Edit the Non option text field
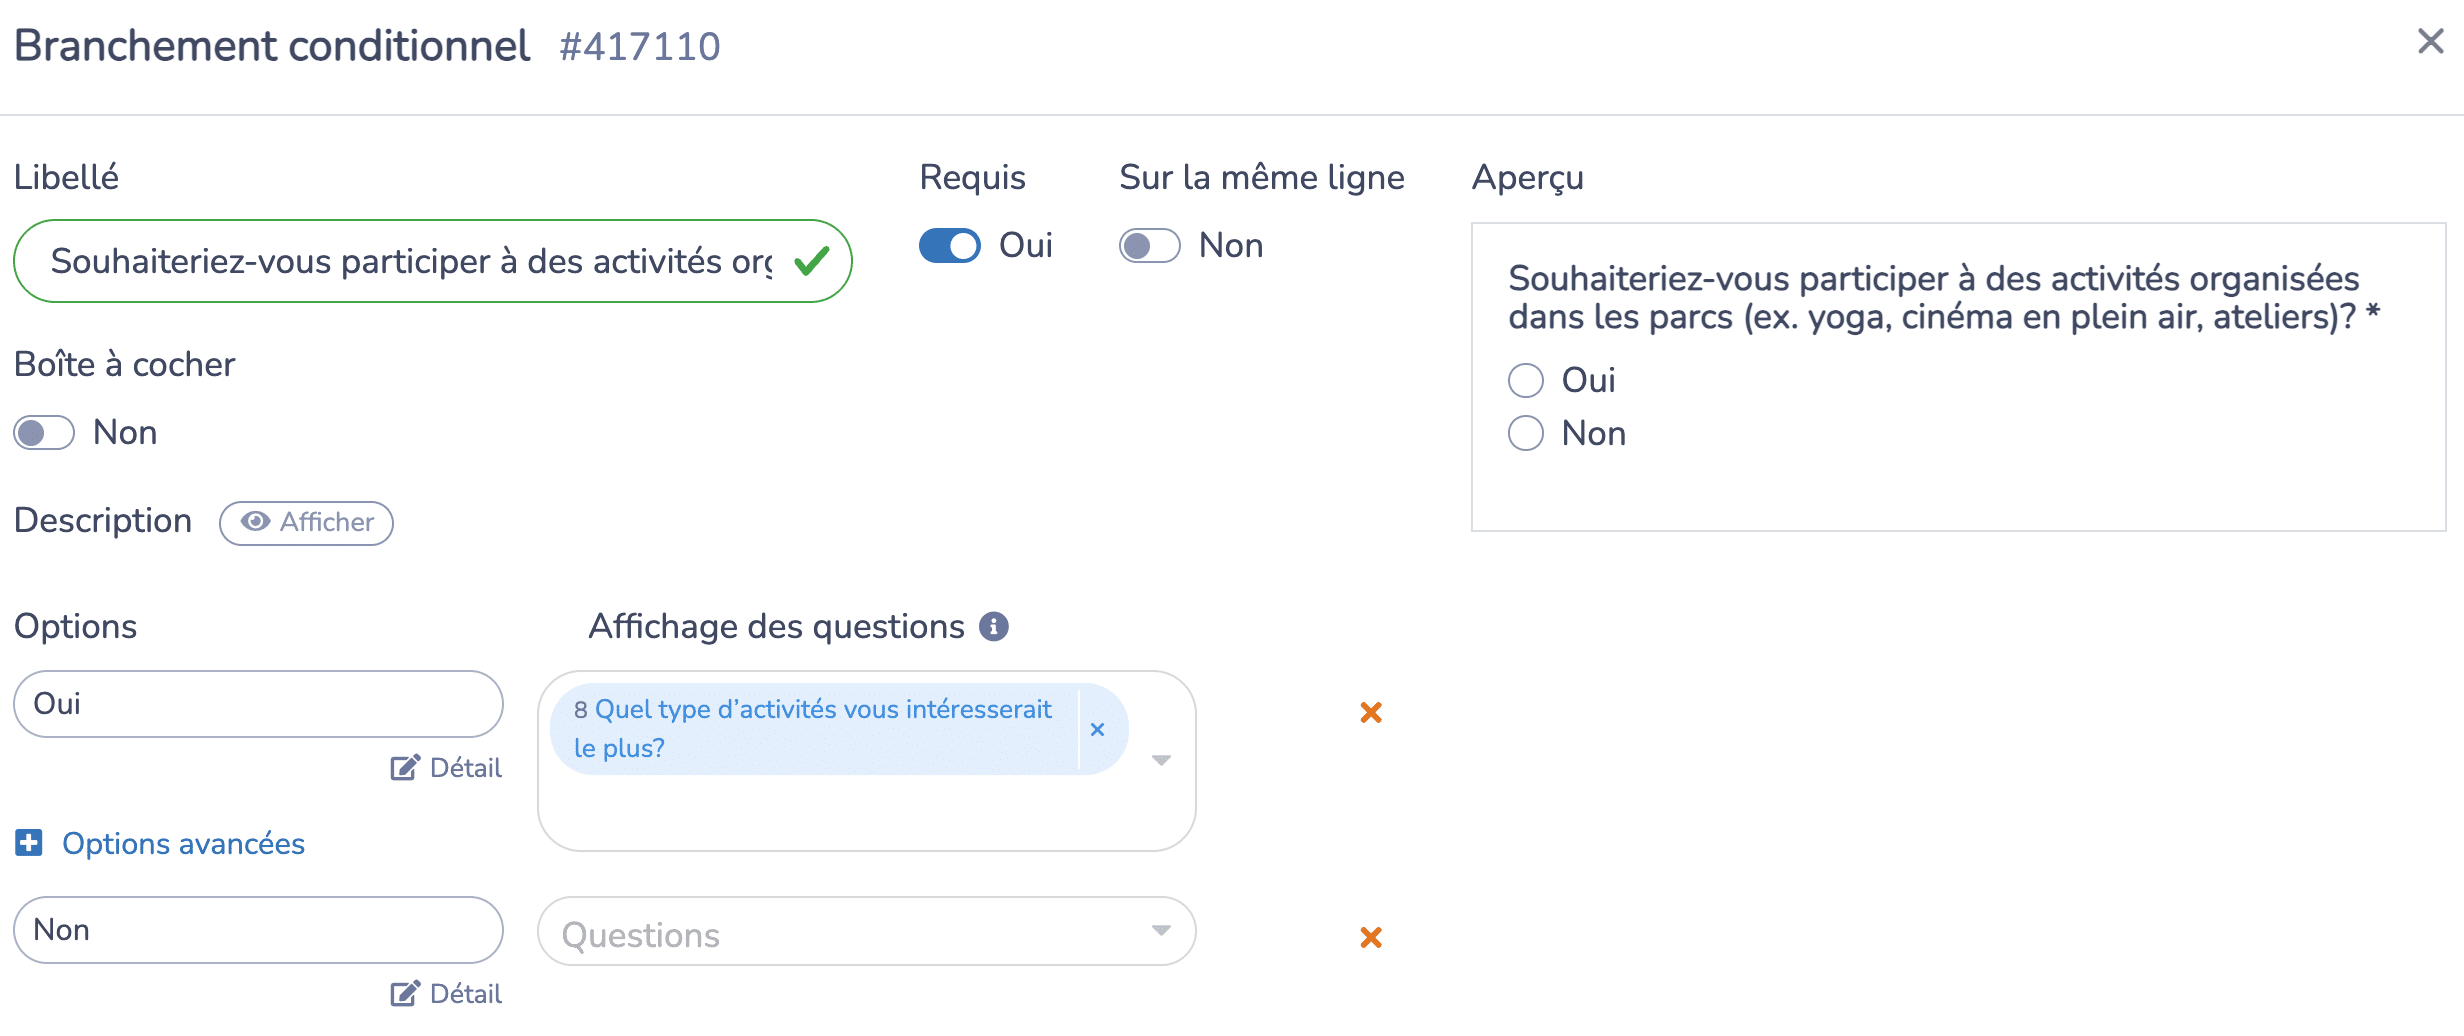Image resolution: width=2464 pixels, height=1036 pixels. (x=258, y=930)
